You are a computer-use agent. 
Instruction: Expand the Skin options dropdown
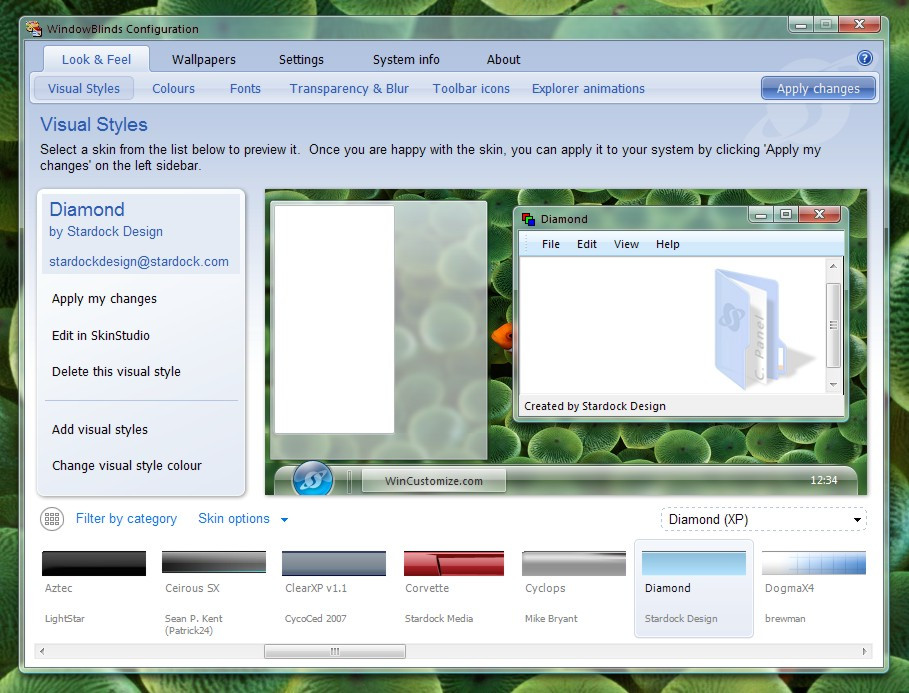coord(243,518)
